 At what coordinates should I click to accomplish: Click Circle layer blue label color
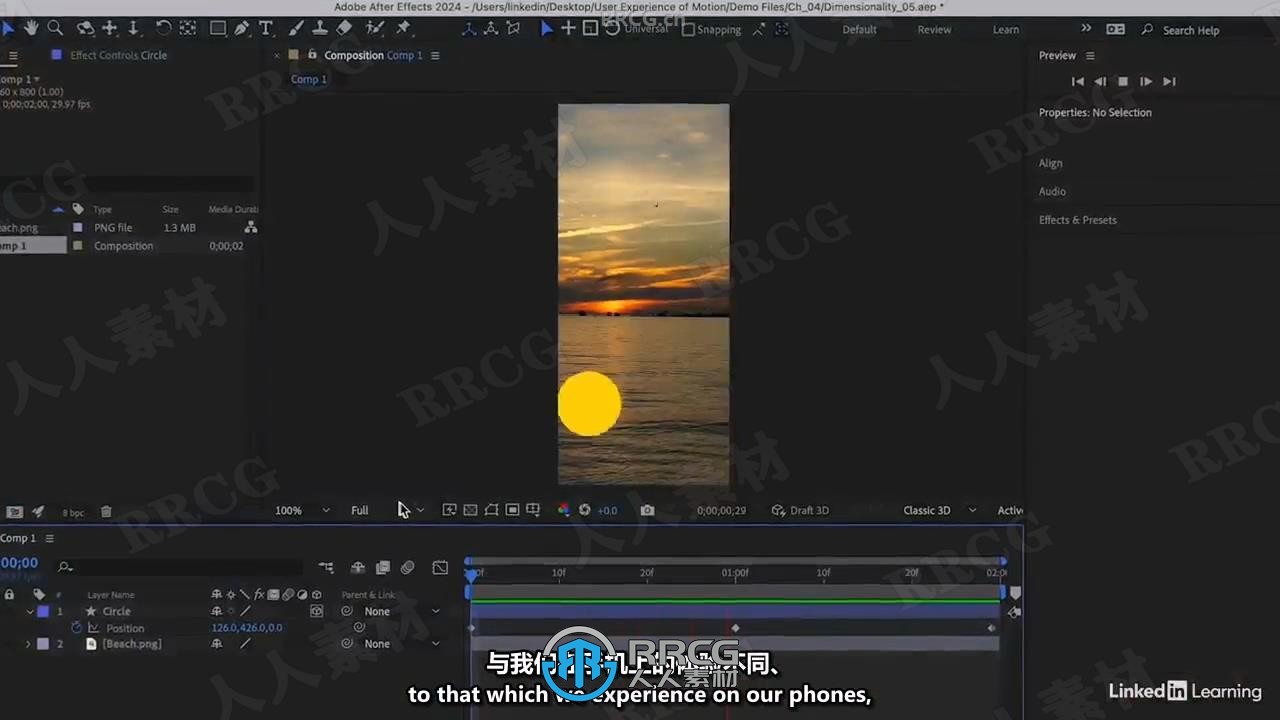point(43,611)
